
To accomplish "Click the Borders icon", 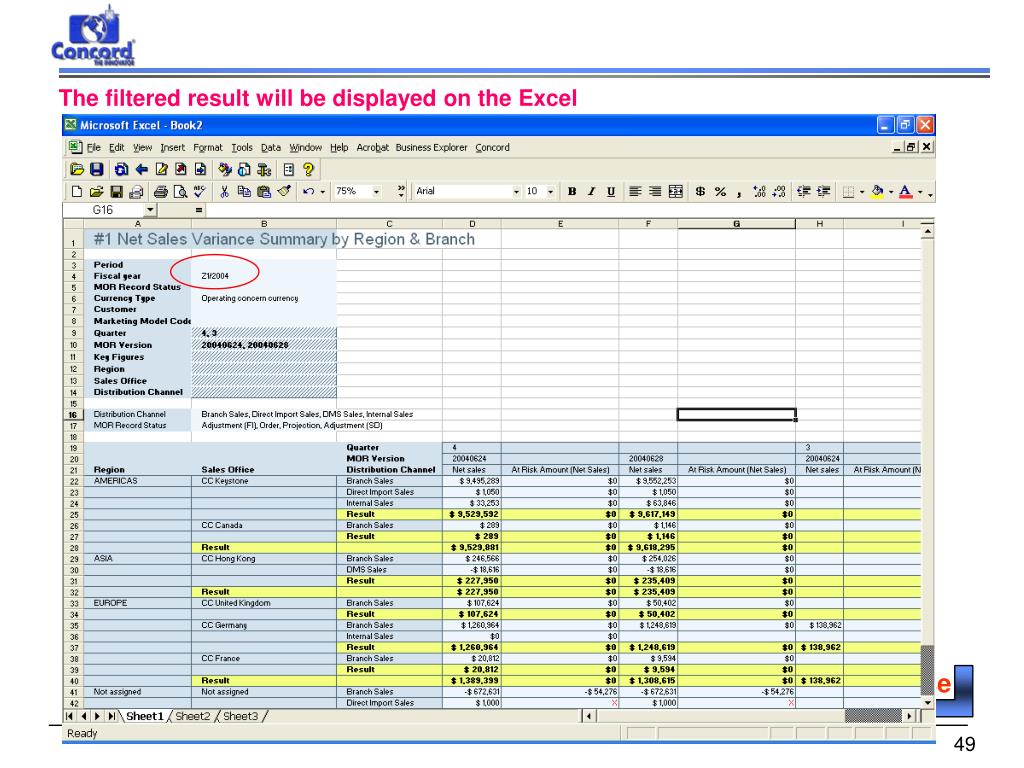I will [x=848, y=191].
